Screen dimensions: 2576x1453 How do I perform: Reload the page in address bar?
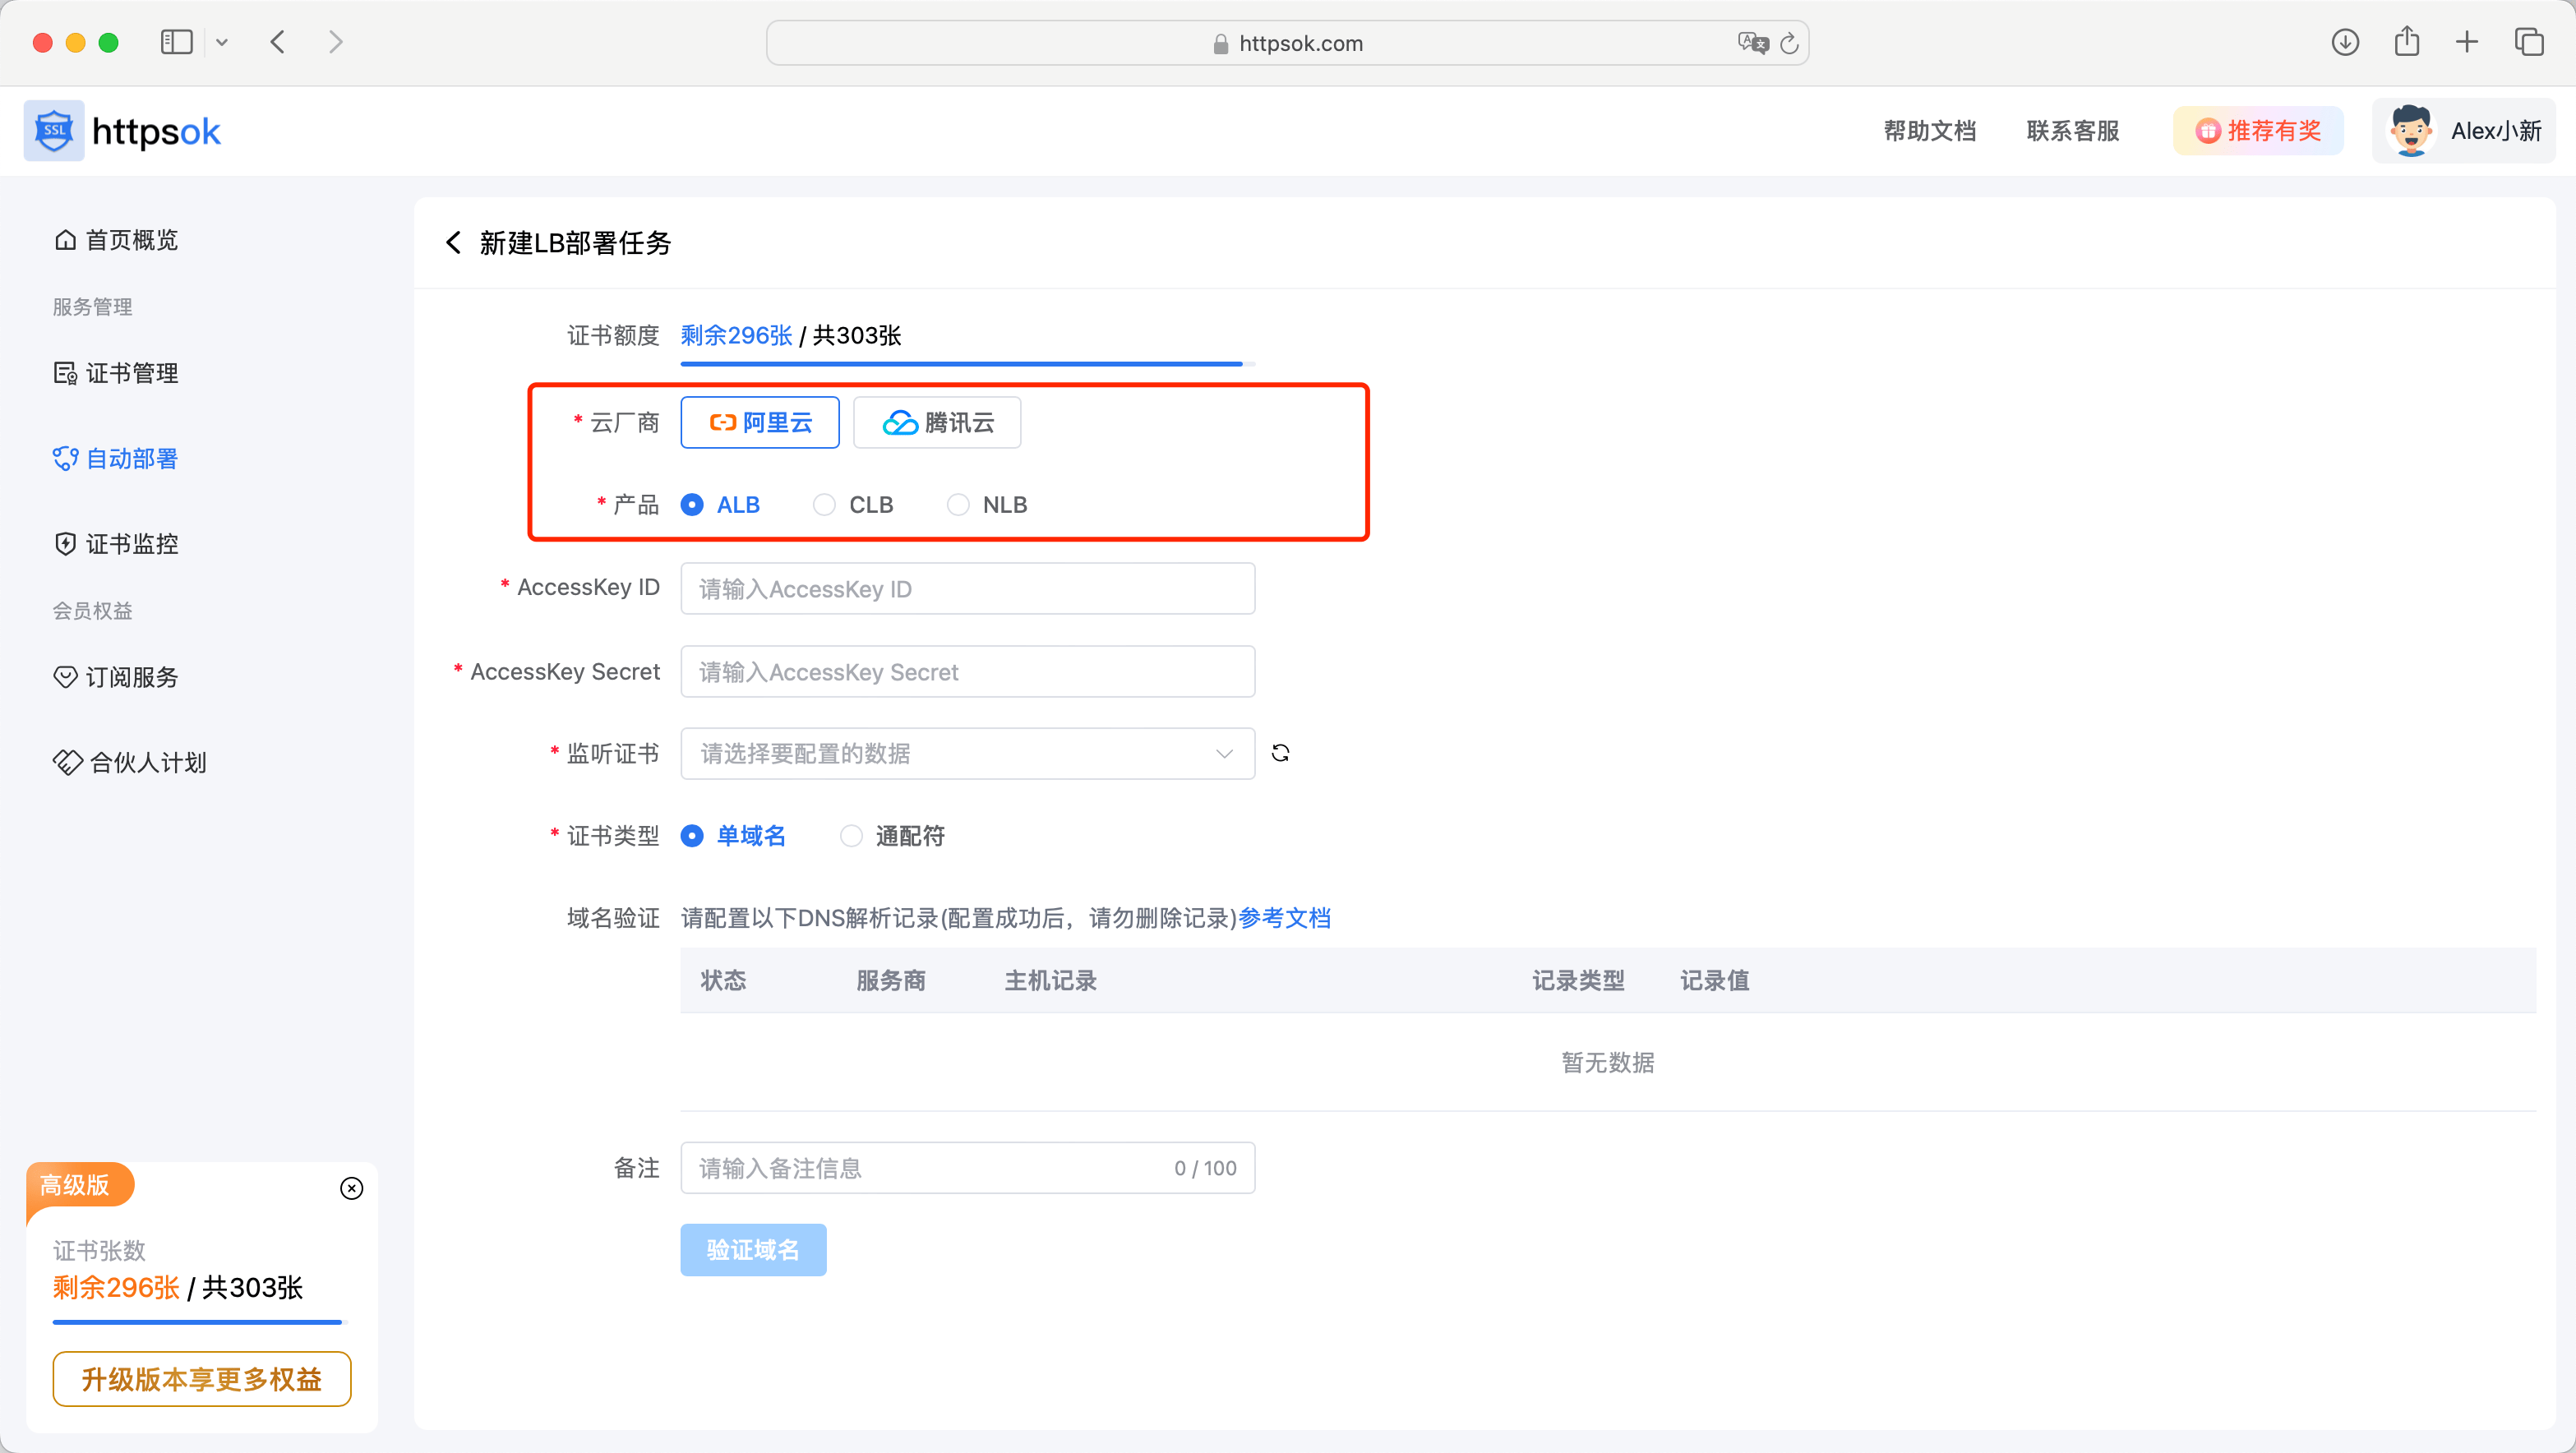coord(1790,43)
